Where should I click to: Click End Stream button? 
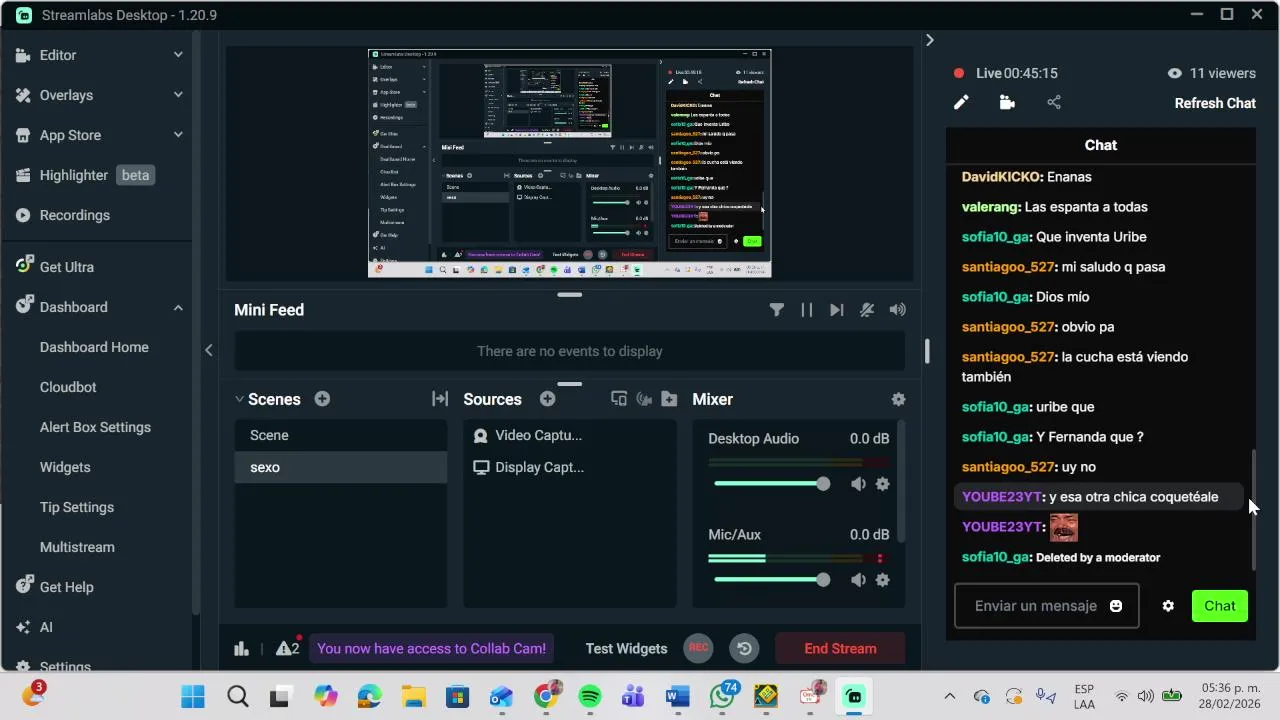coord(840,648)
